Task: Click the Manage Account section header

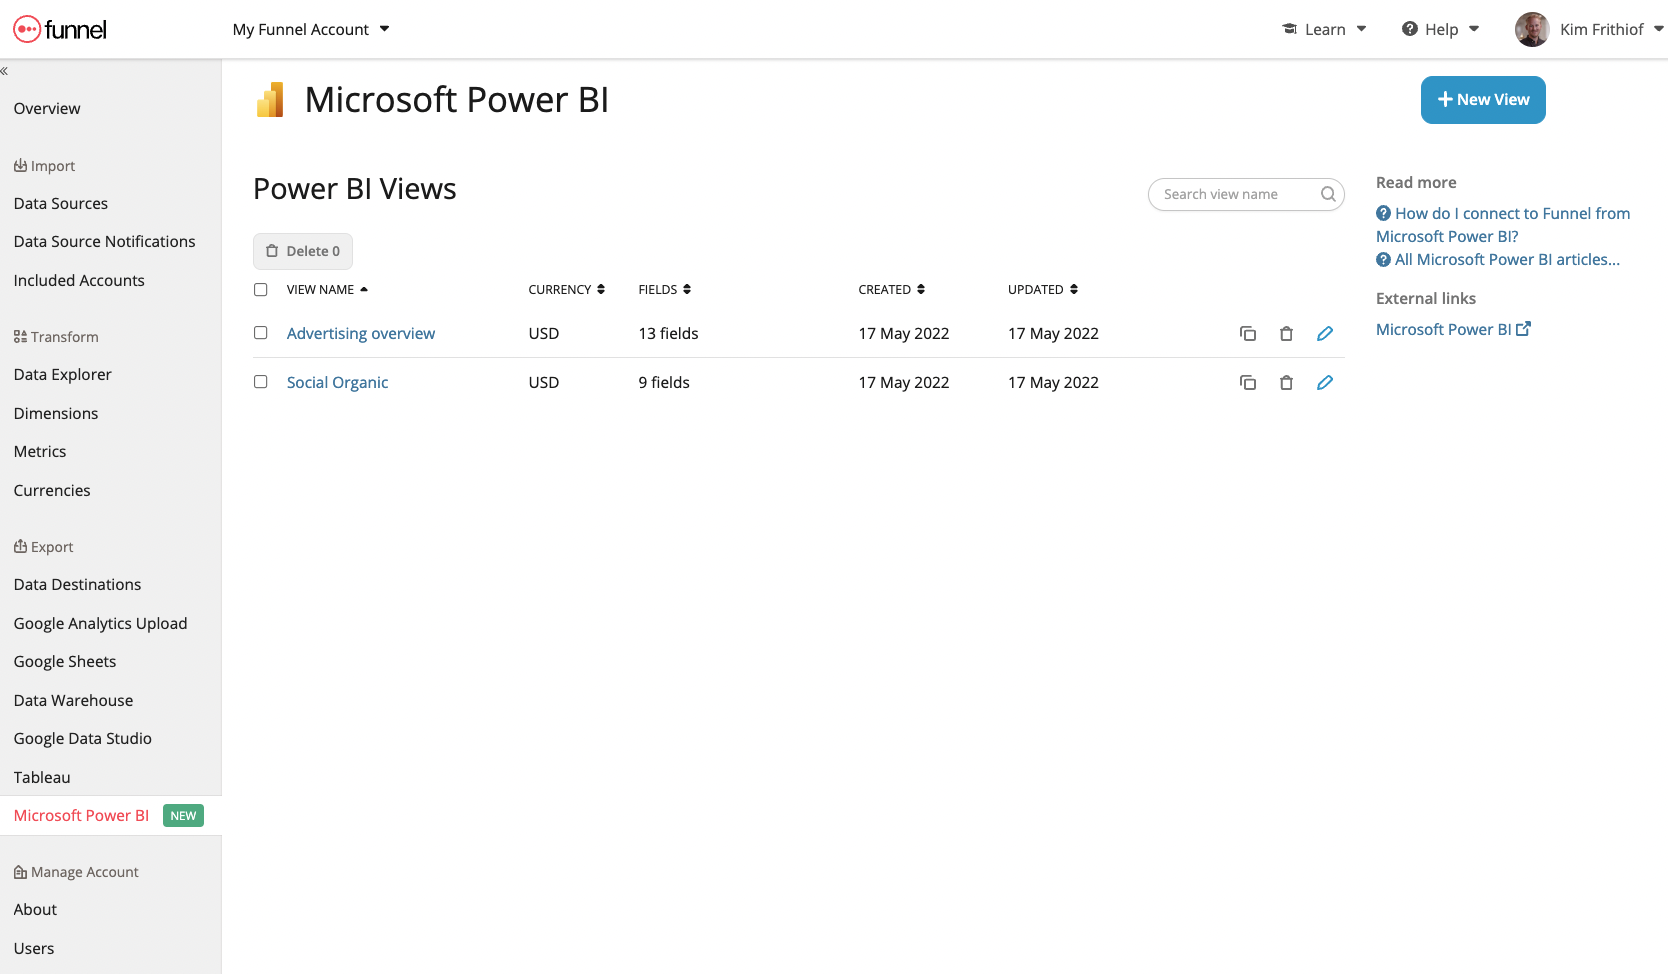Action: 76,872
